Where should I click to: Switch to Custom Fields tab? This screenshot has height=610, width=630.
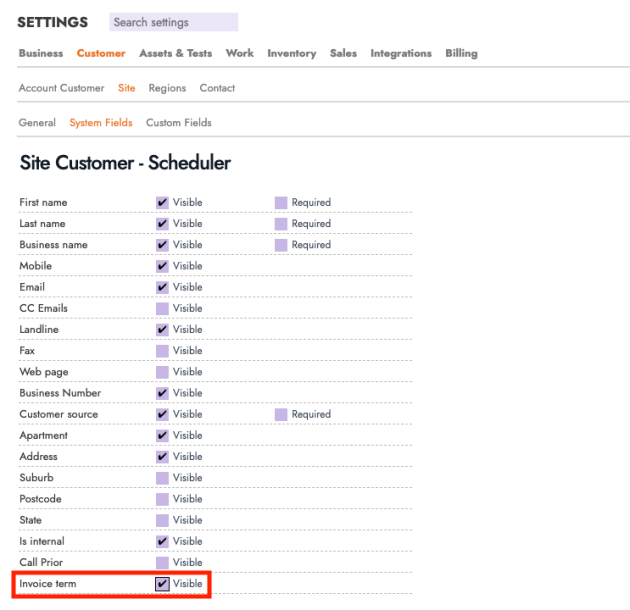[178, 123]
